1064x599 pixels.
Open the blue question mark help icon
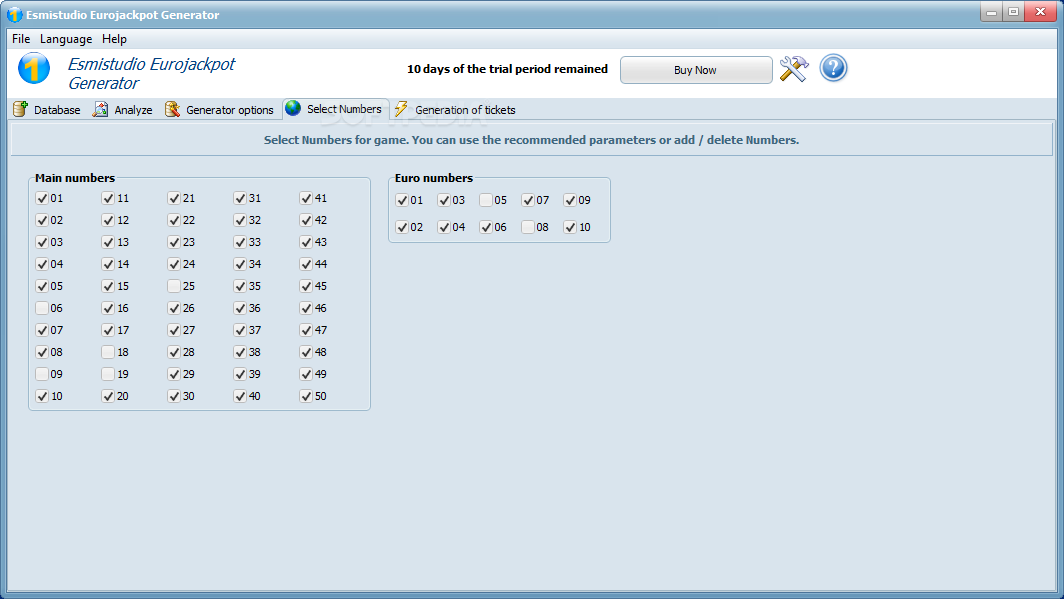coord(833,69)
